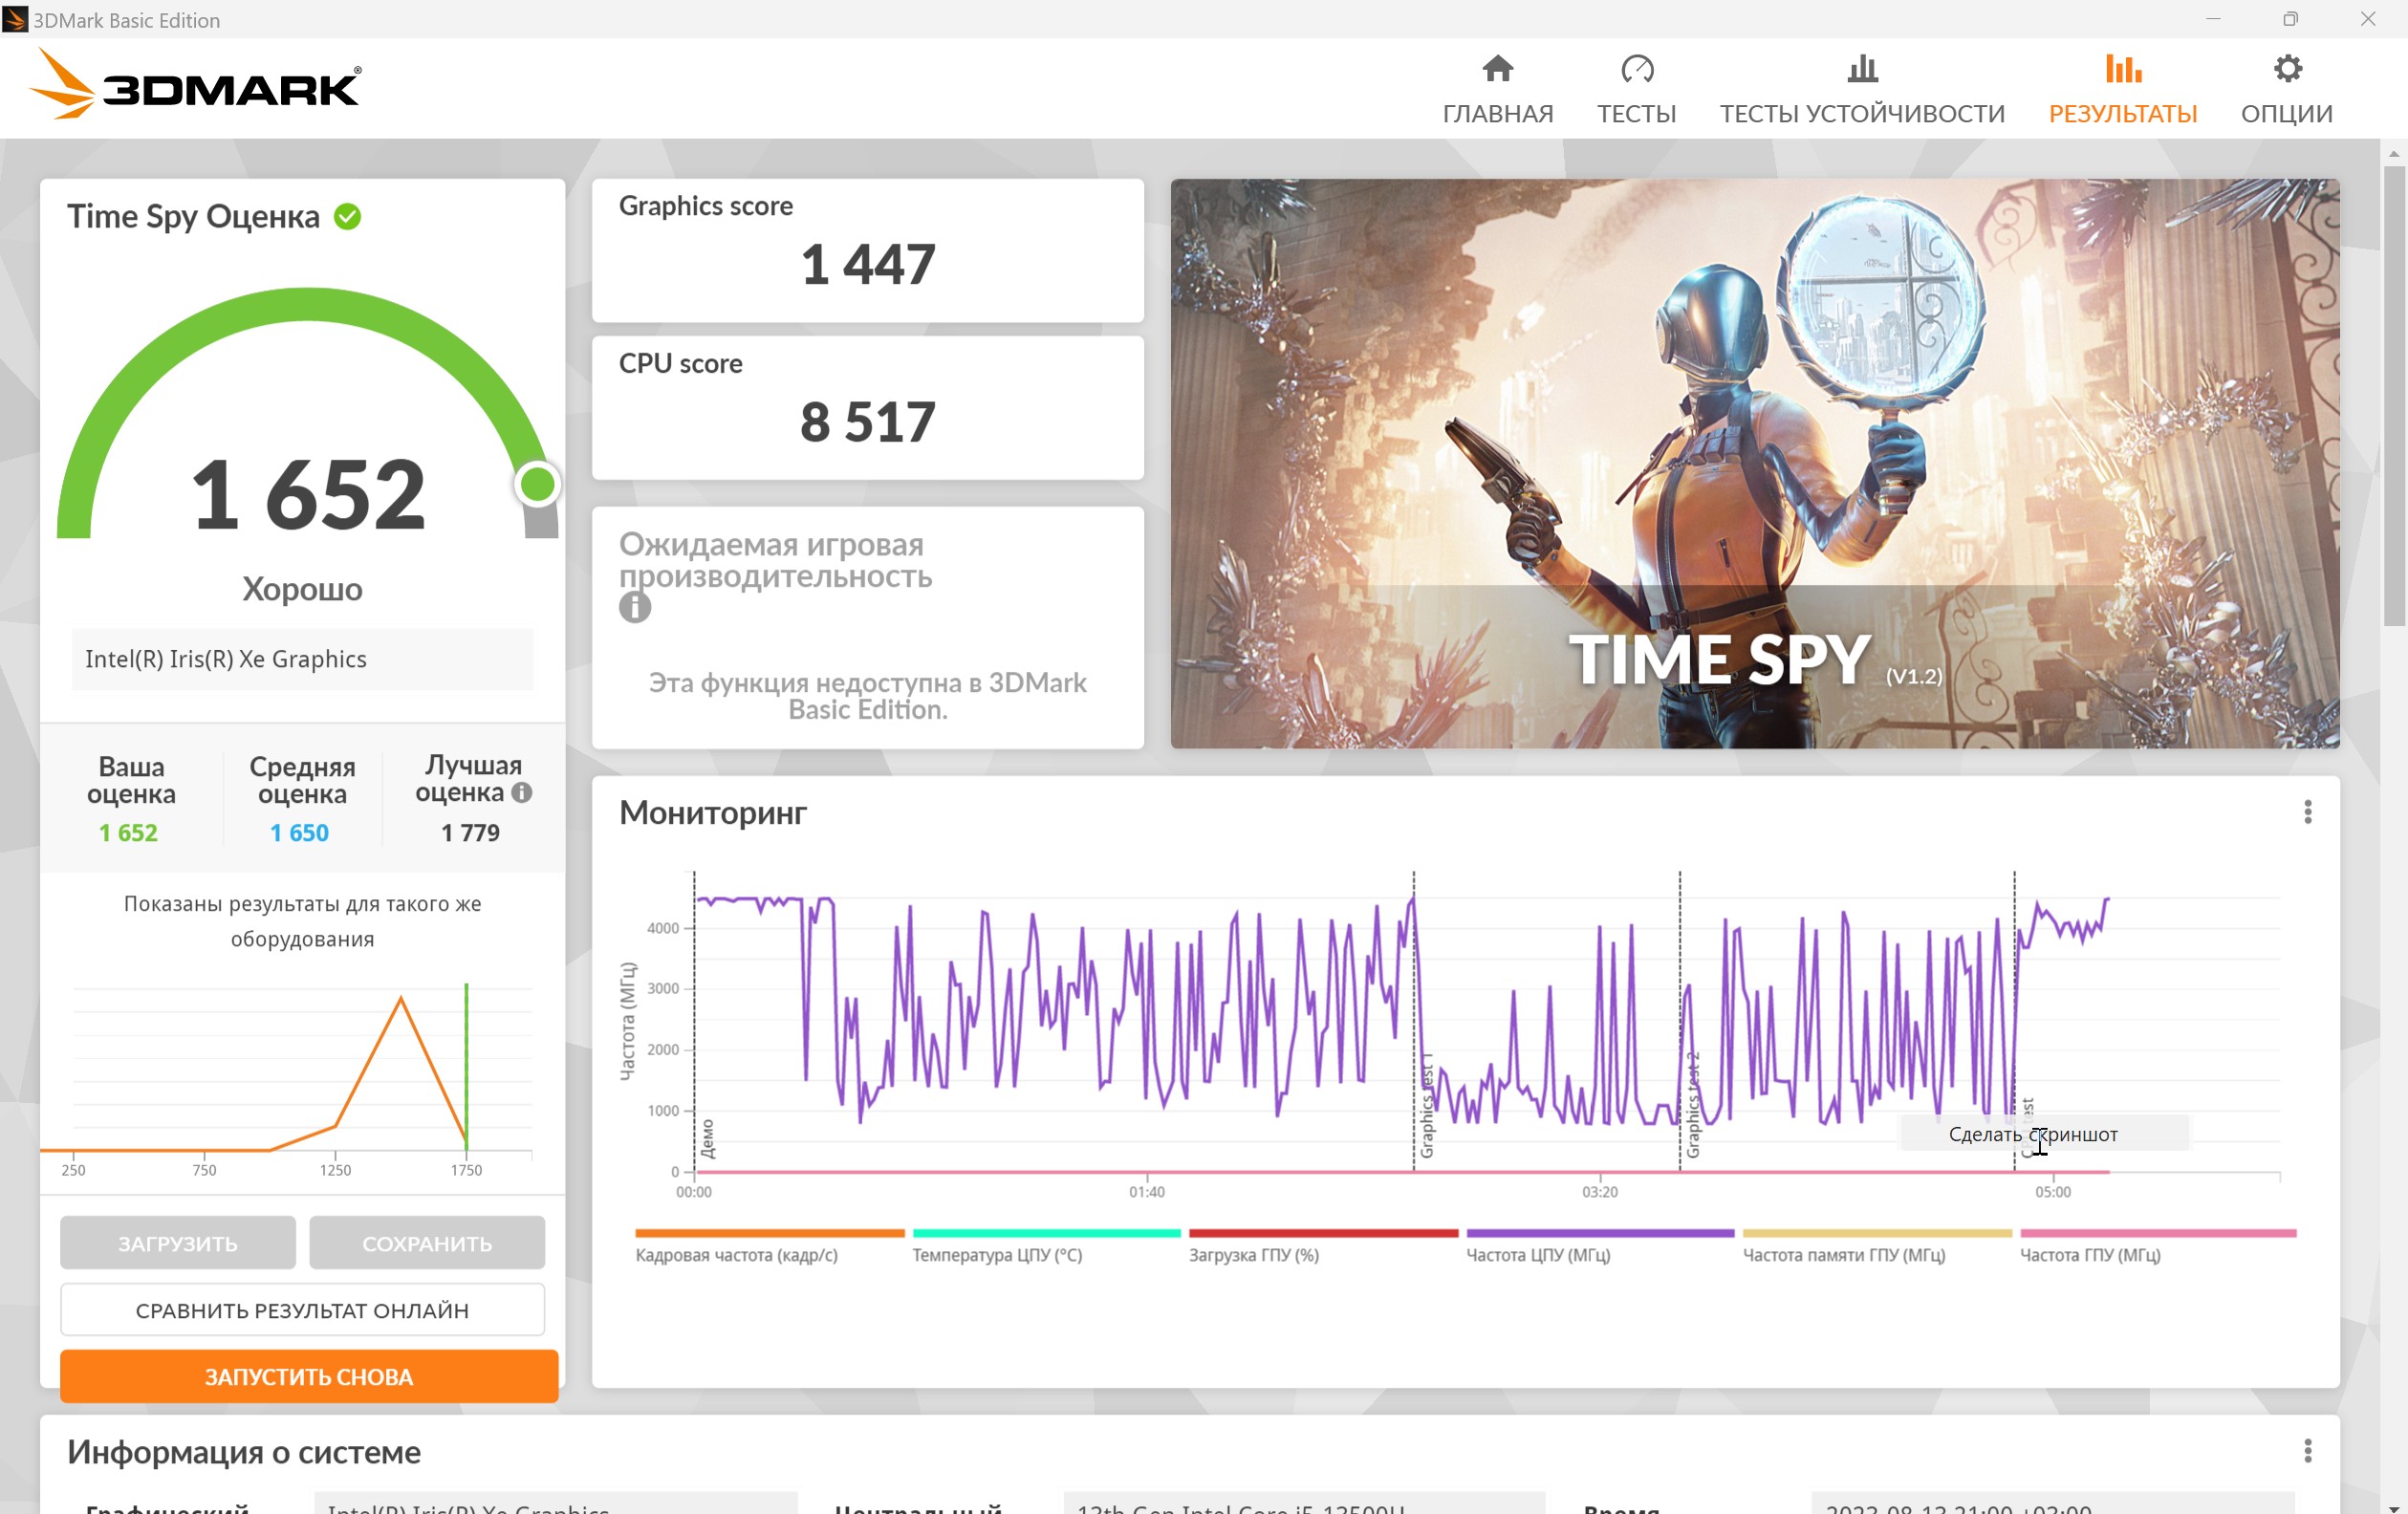2408x1514 pixels.
Task: Click the Time Spy artwork thumbnail
Action: [x=1754, y=463]
